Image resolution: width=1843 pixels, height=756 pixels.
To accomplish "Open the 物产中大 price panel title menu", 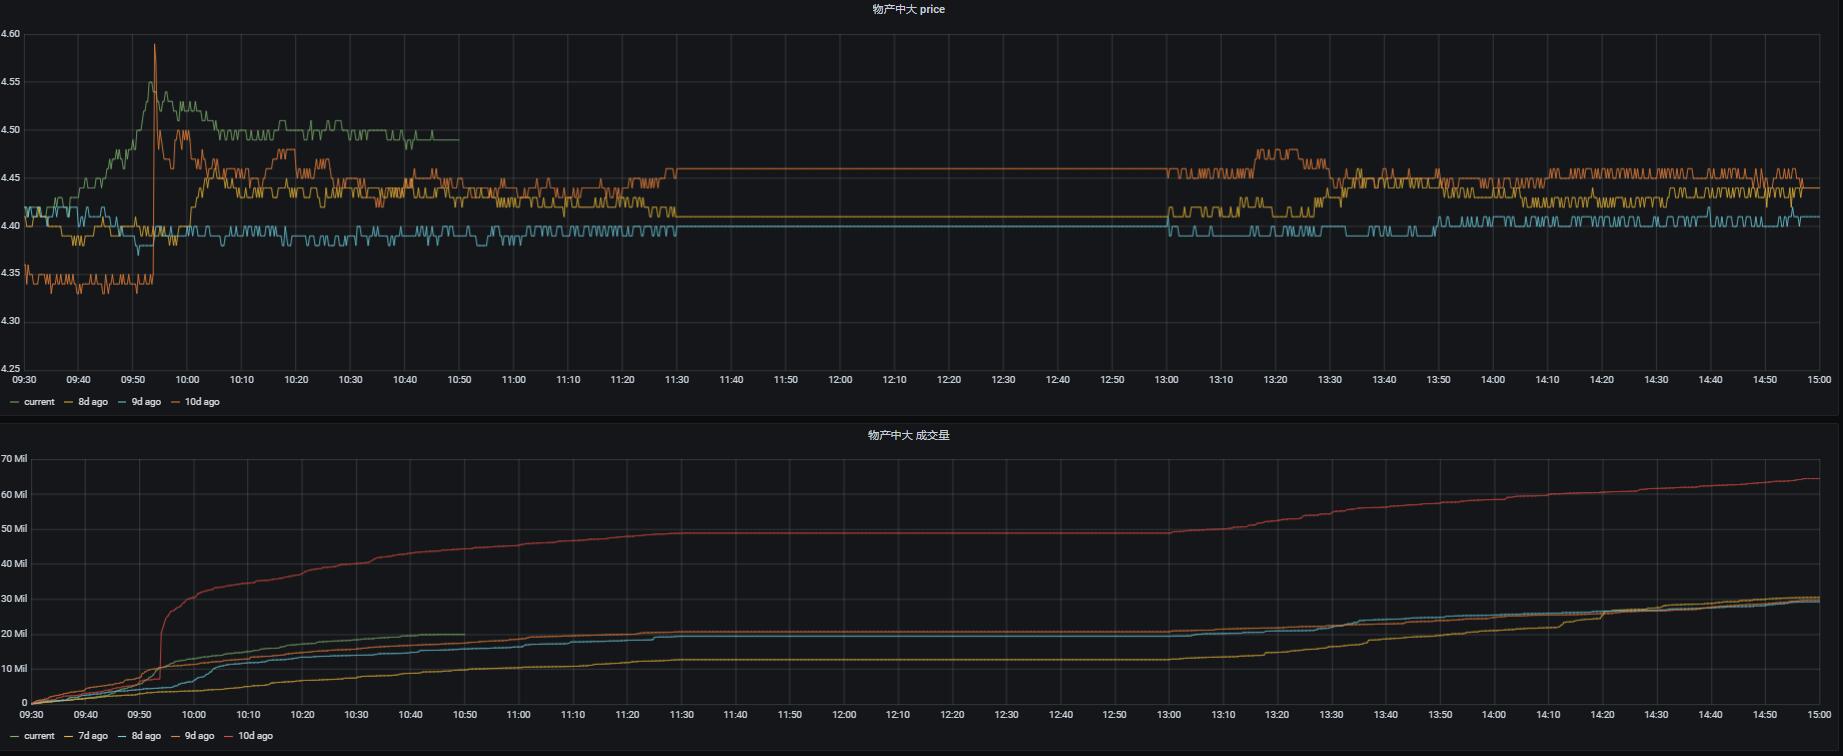I will click(908, 9).
